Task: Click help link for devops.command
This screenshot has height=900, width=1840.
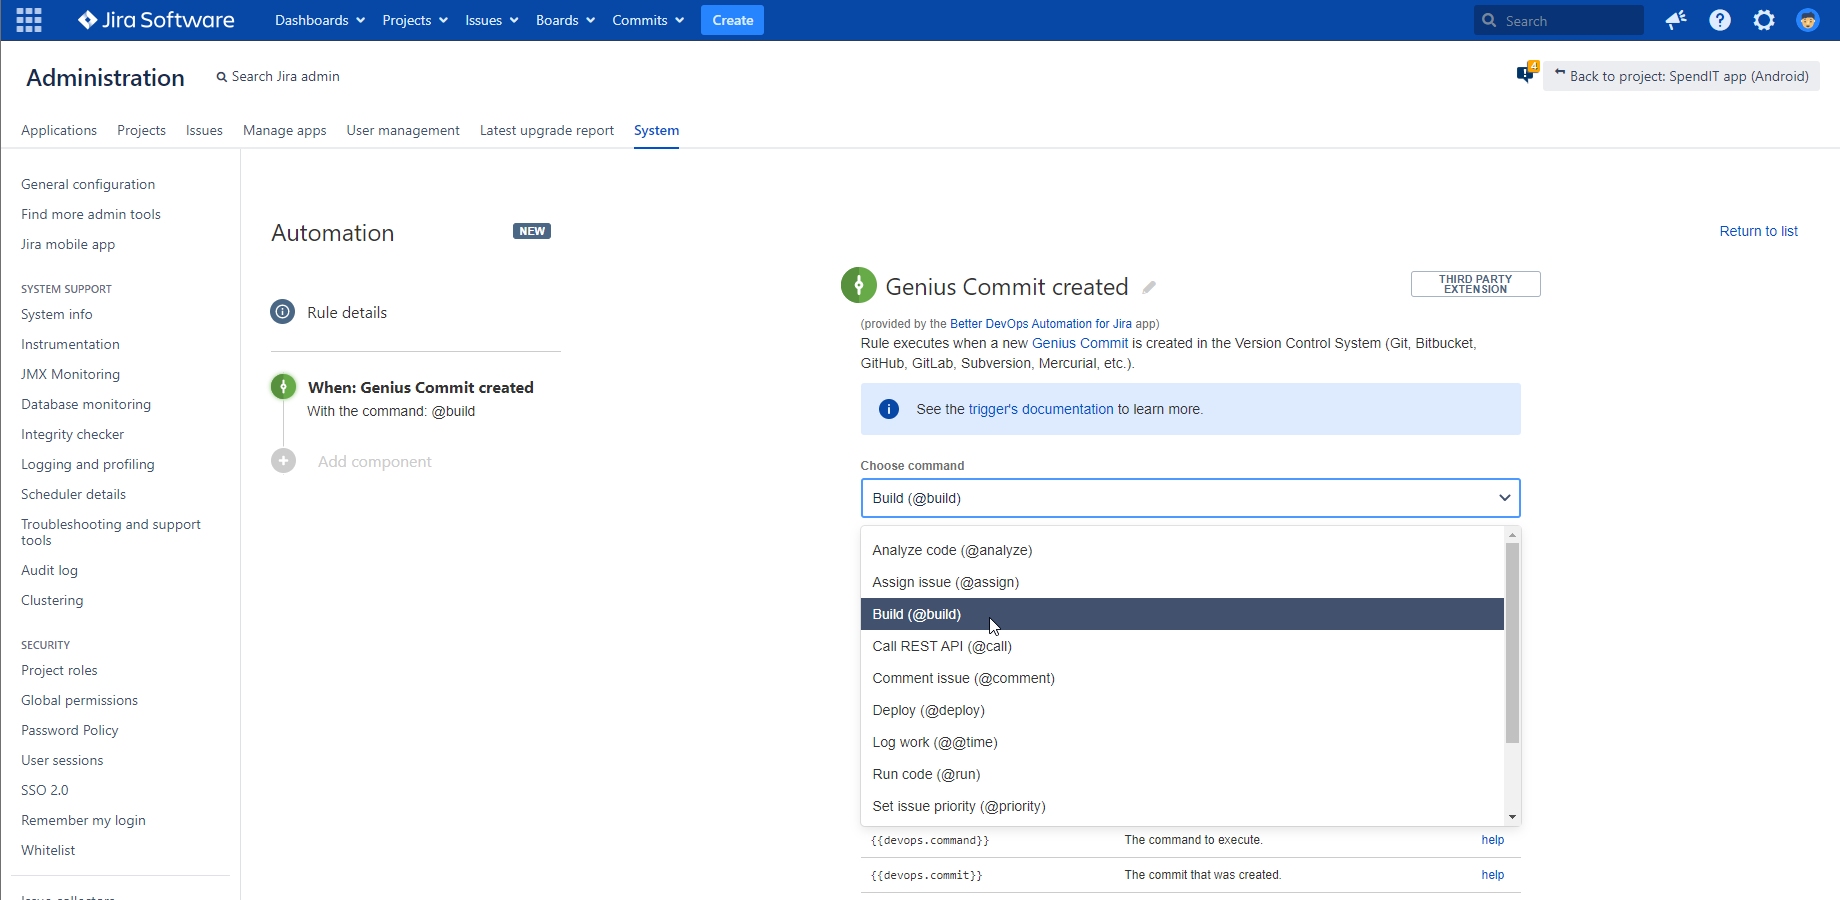Action: [1493, 840]
